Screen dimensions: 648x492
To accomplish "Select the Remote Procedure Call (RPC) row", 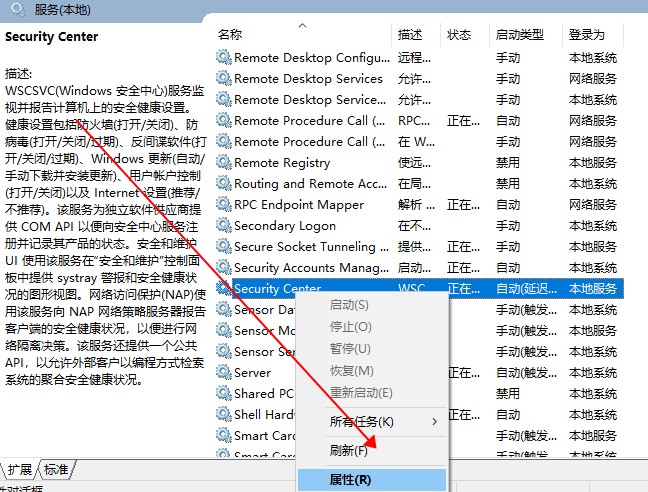I will (300, 121).
